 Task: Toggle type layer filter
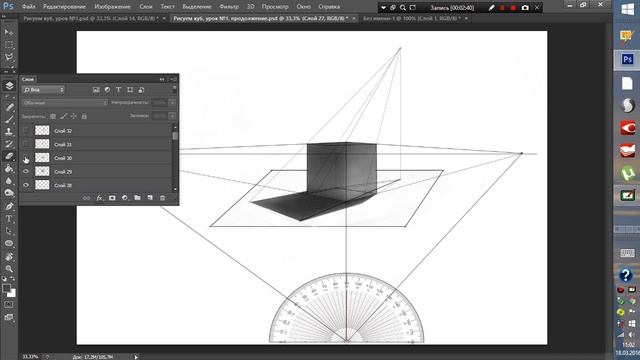(x=118, y=90)
